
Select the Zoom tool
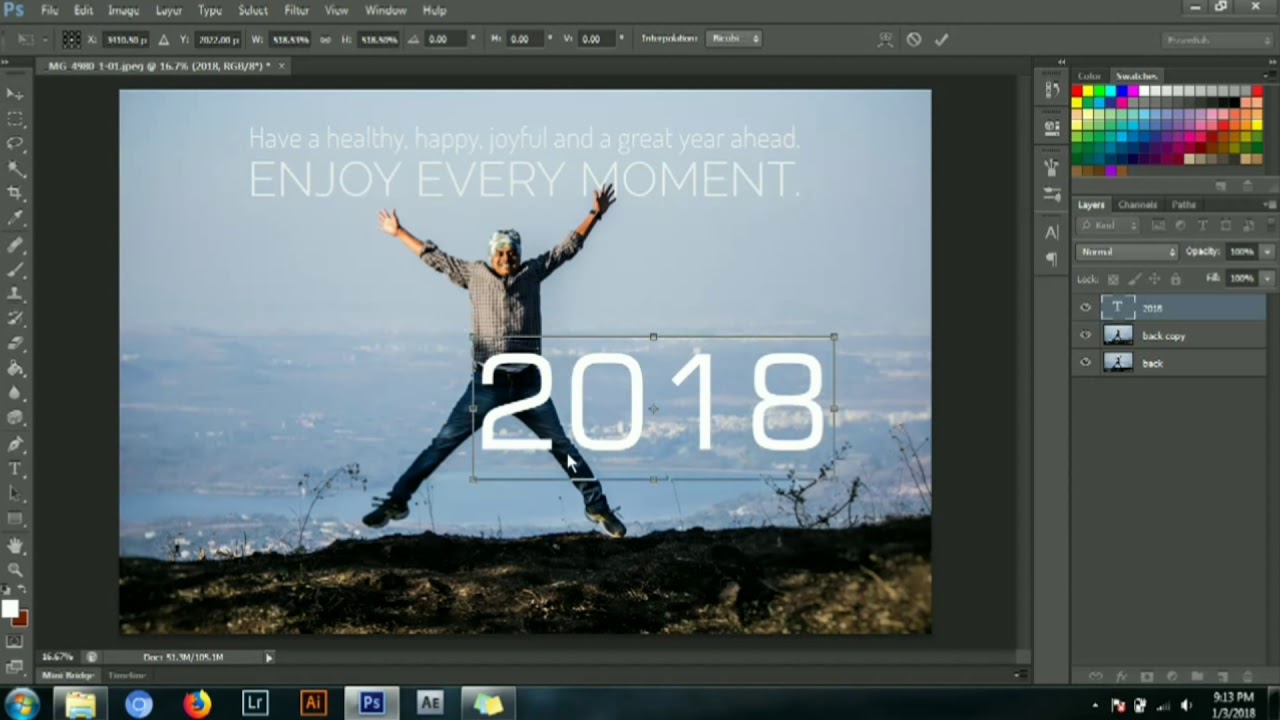click(15, 570)
